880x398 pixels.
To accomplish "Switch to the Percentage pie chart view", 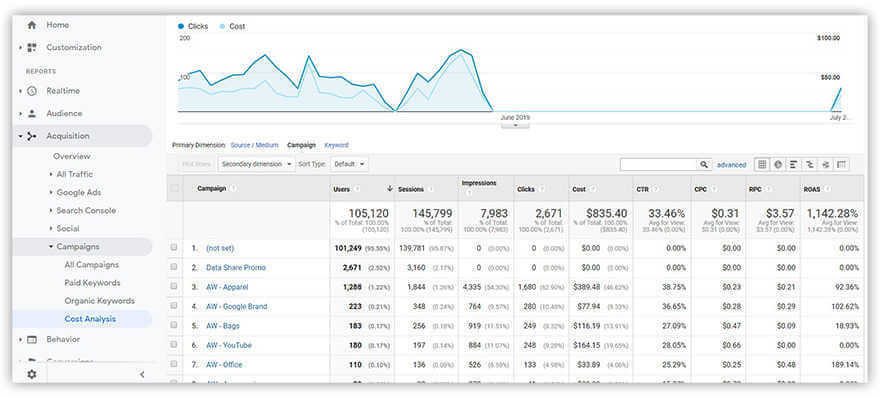I will point(778,164).
